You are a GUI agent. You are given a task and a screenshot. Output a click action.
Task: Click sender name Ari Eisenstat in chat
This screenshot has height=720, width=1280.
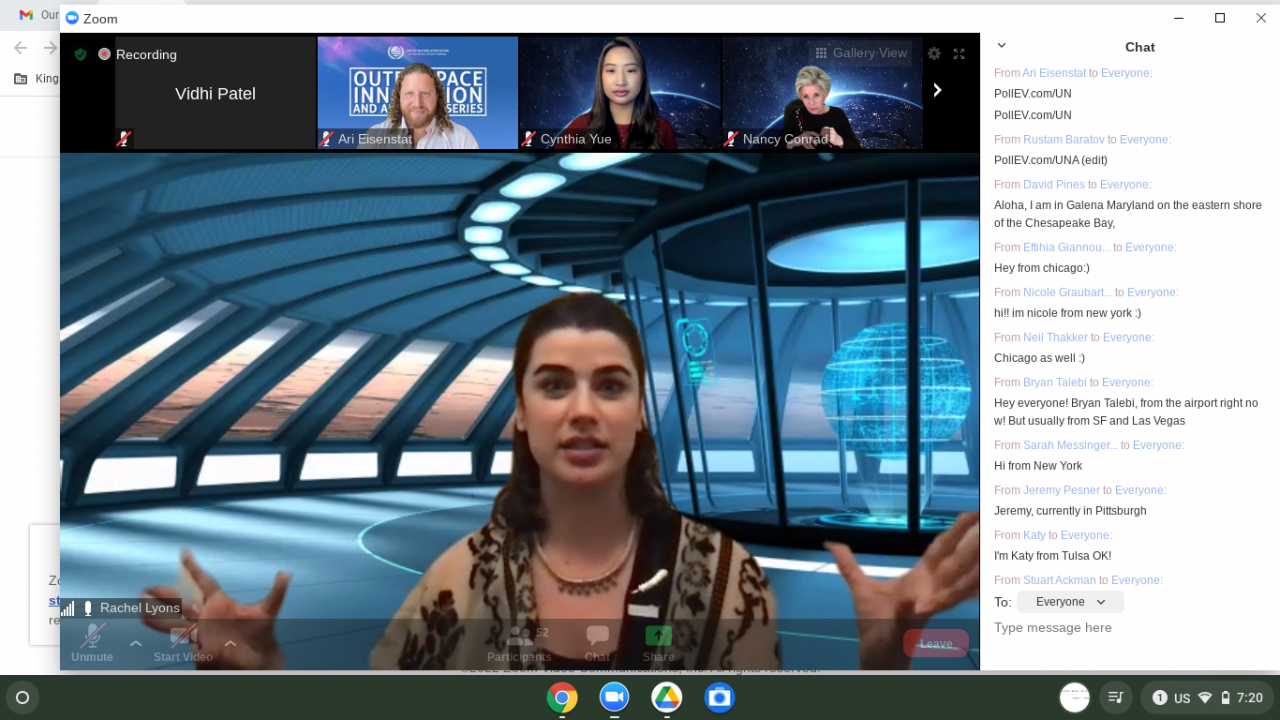point(1054,73)
